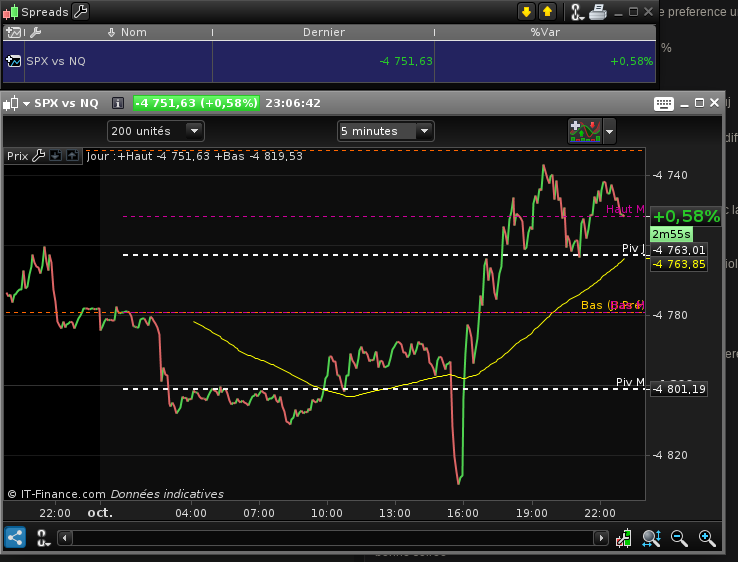Click the yellow -4 763,85 average label
Viewport: 738px width, 562px height.
(679, 264)
